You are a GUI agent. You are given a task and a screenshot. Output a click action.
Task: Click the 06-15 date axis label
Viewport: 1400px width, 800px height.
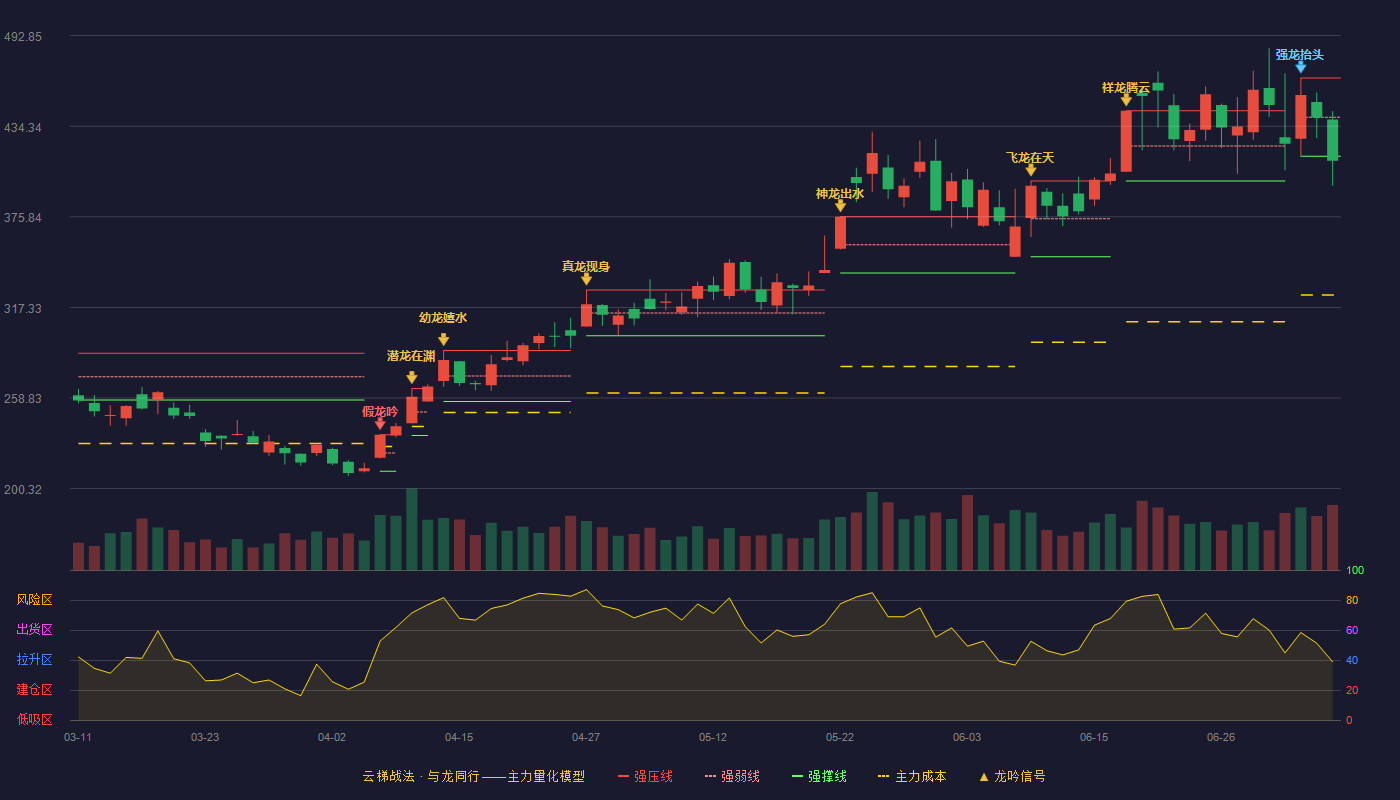coord(1094,737)
